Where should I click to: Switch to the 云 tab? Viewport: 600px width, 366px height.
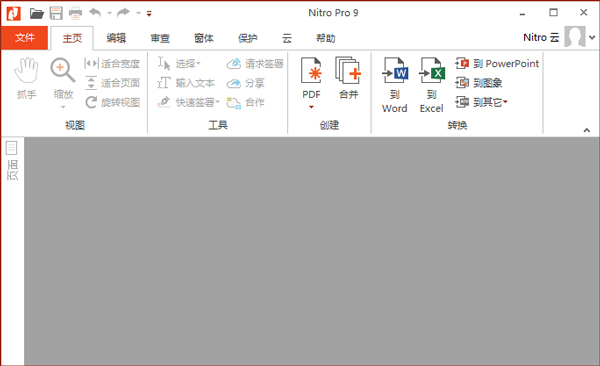pos(287,38)
